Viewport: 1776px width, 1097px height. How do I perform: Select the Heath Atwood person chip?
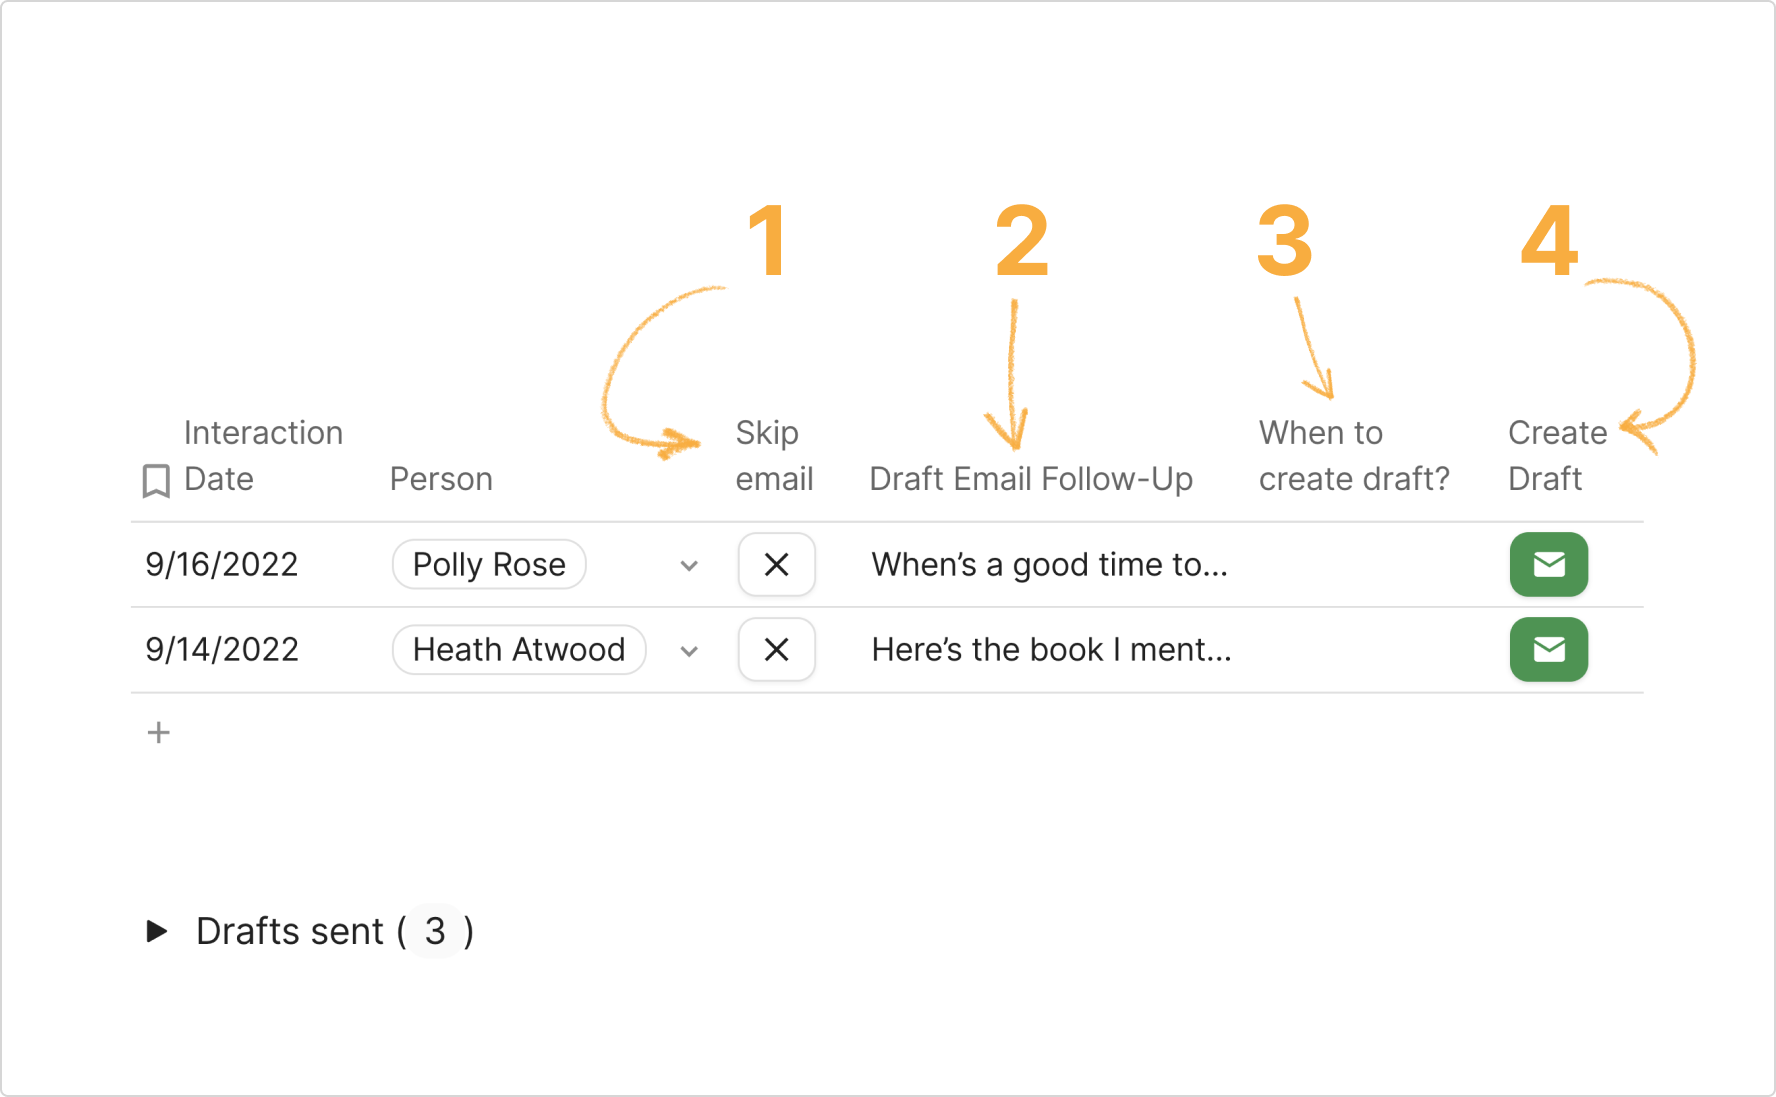pyautogui.click(x=519, y=649)
